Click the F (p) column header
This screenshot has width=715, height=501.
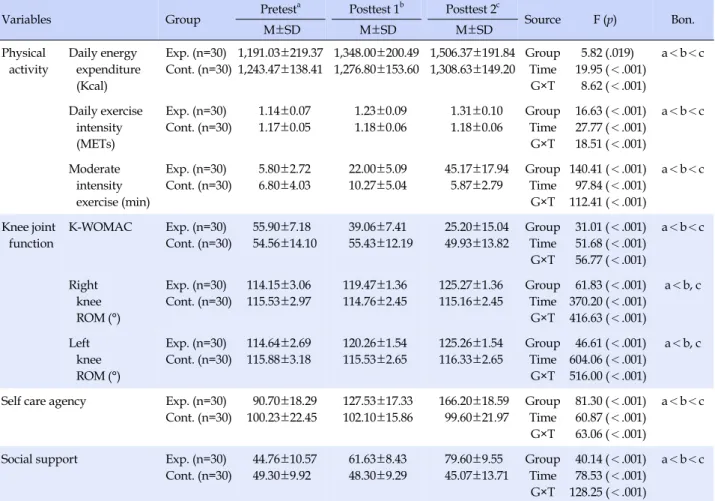605,20
